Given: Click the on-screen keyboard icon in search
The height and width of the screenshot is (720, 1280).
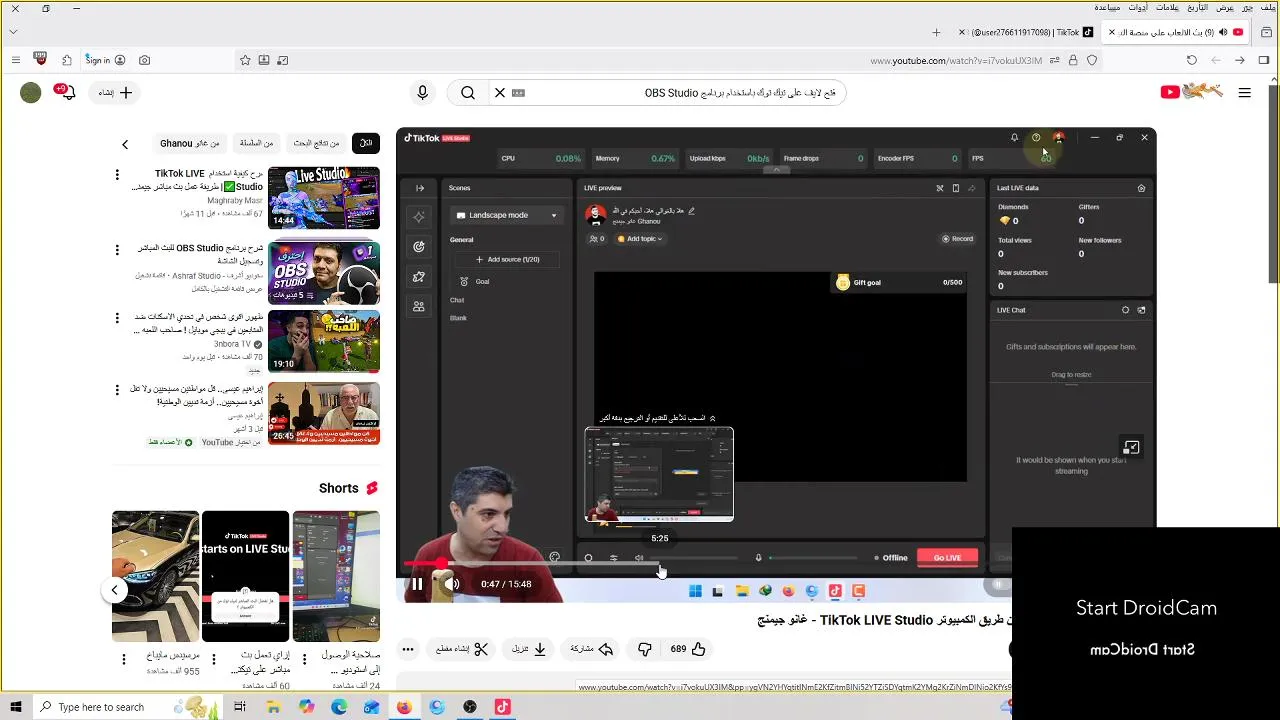Looking at the screenshot, I should [518, 93].
